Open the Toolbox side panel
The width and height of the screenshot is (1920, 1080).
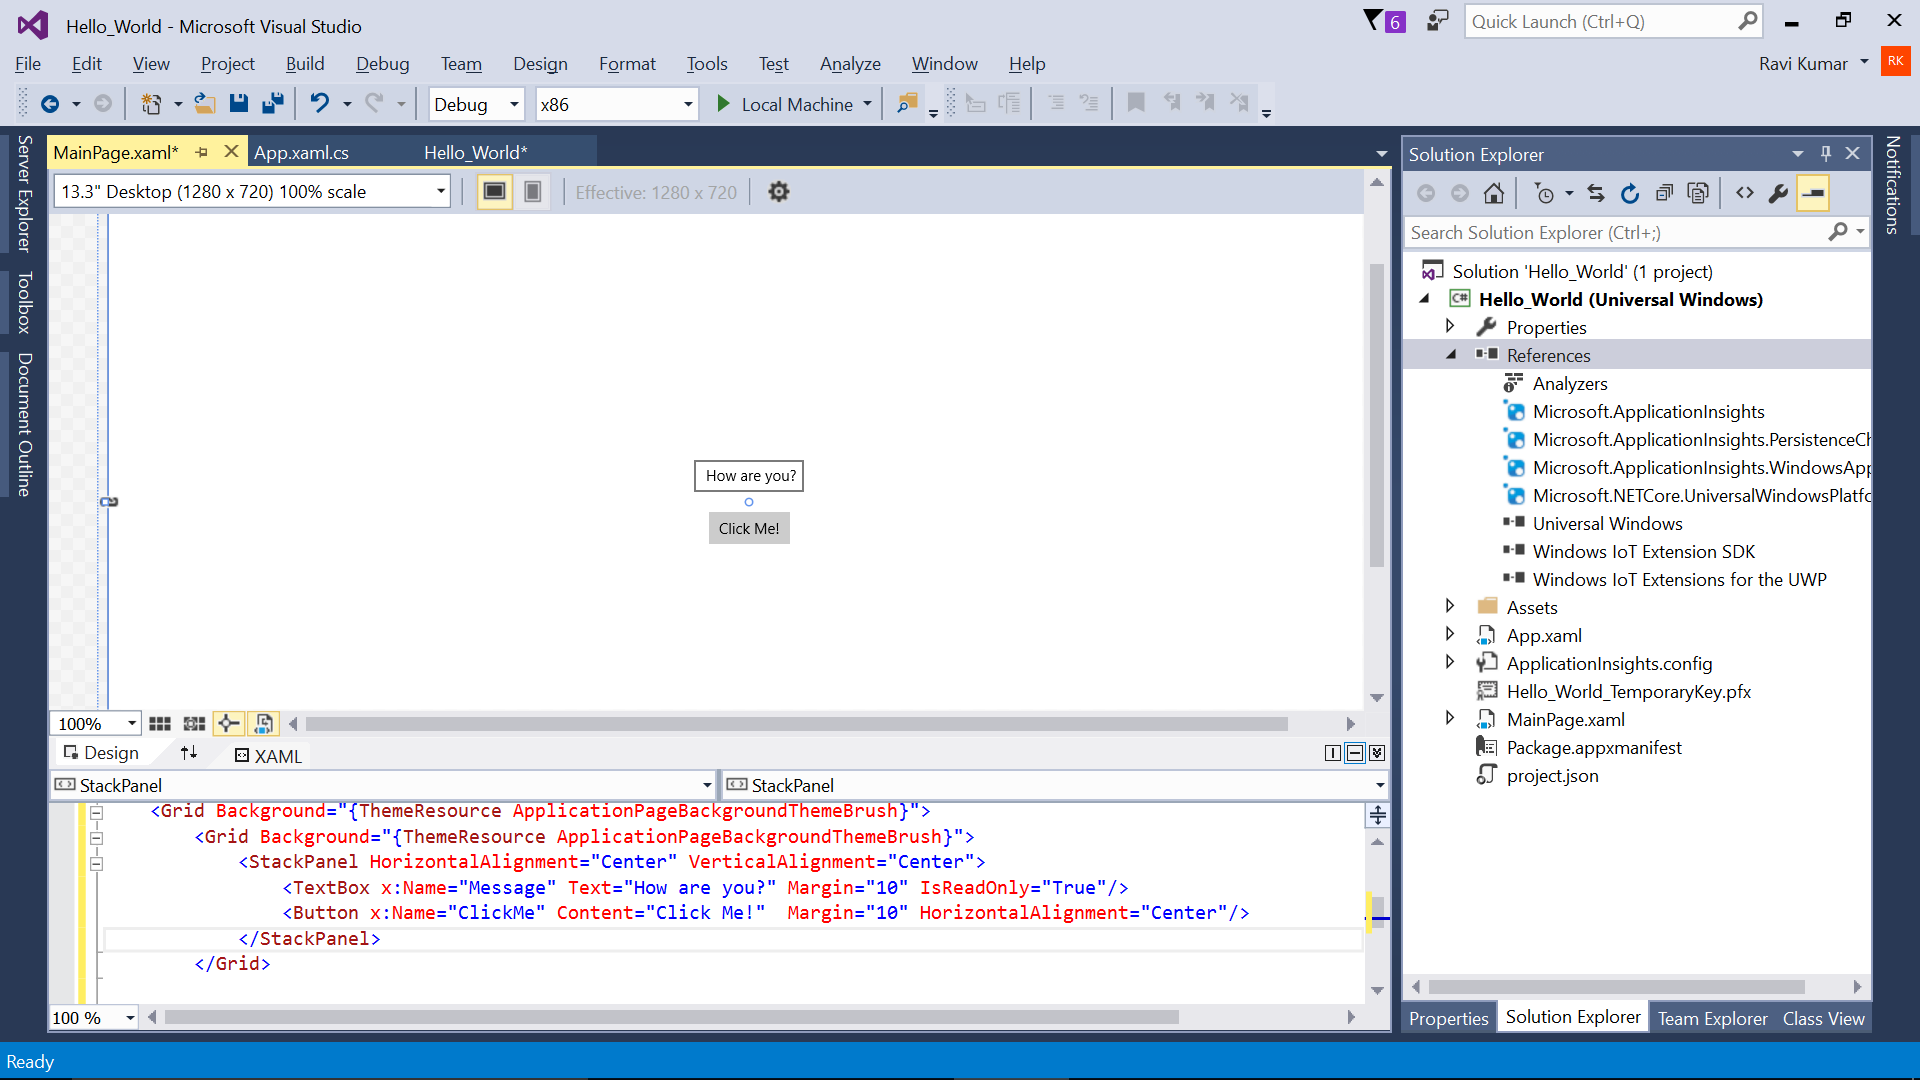[x=24, y=302]
